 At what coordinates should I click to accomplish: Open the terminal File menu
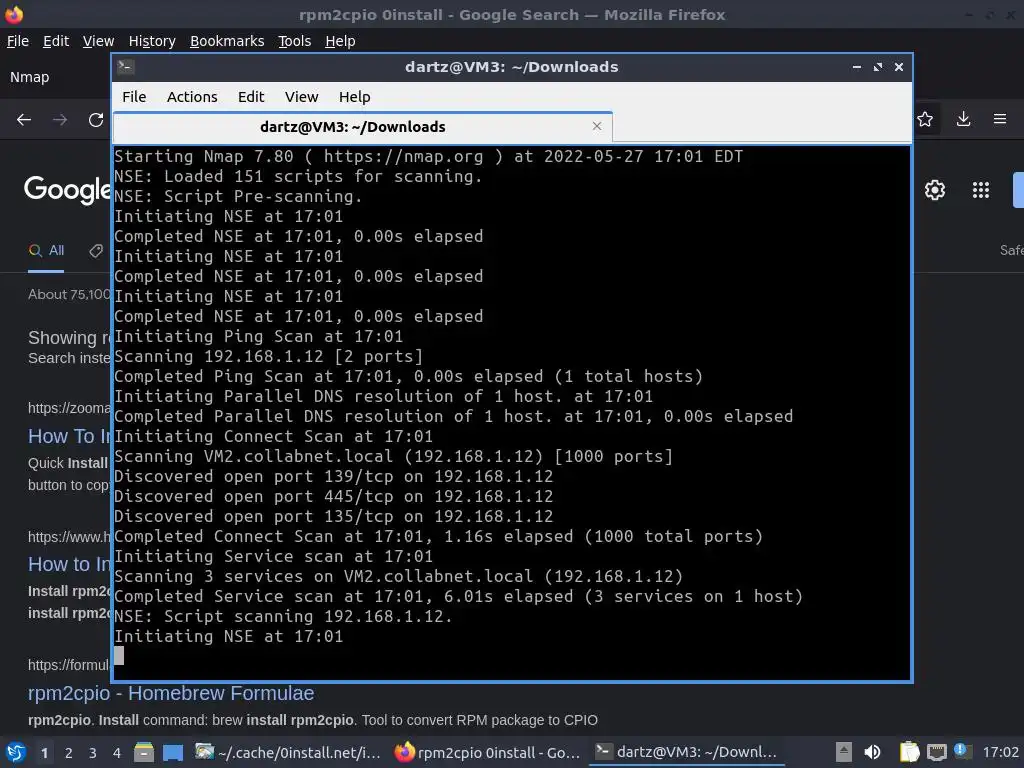pos(134,97)
